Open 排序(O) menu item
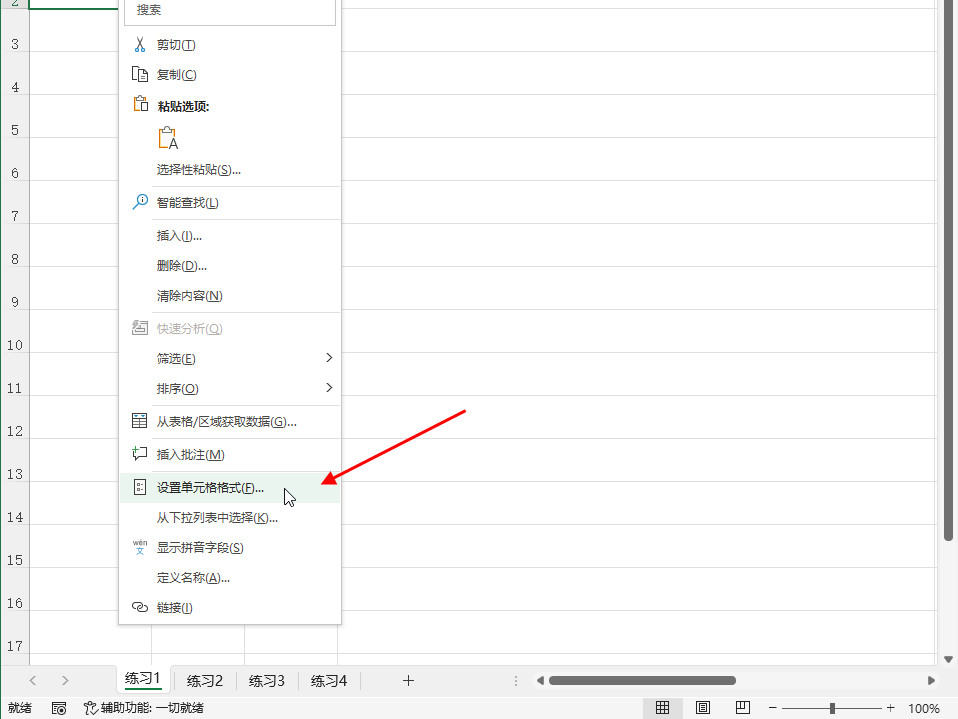This screenshot has height=719, width=958. [229, 389]
